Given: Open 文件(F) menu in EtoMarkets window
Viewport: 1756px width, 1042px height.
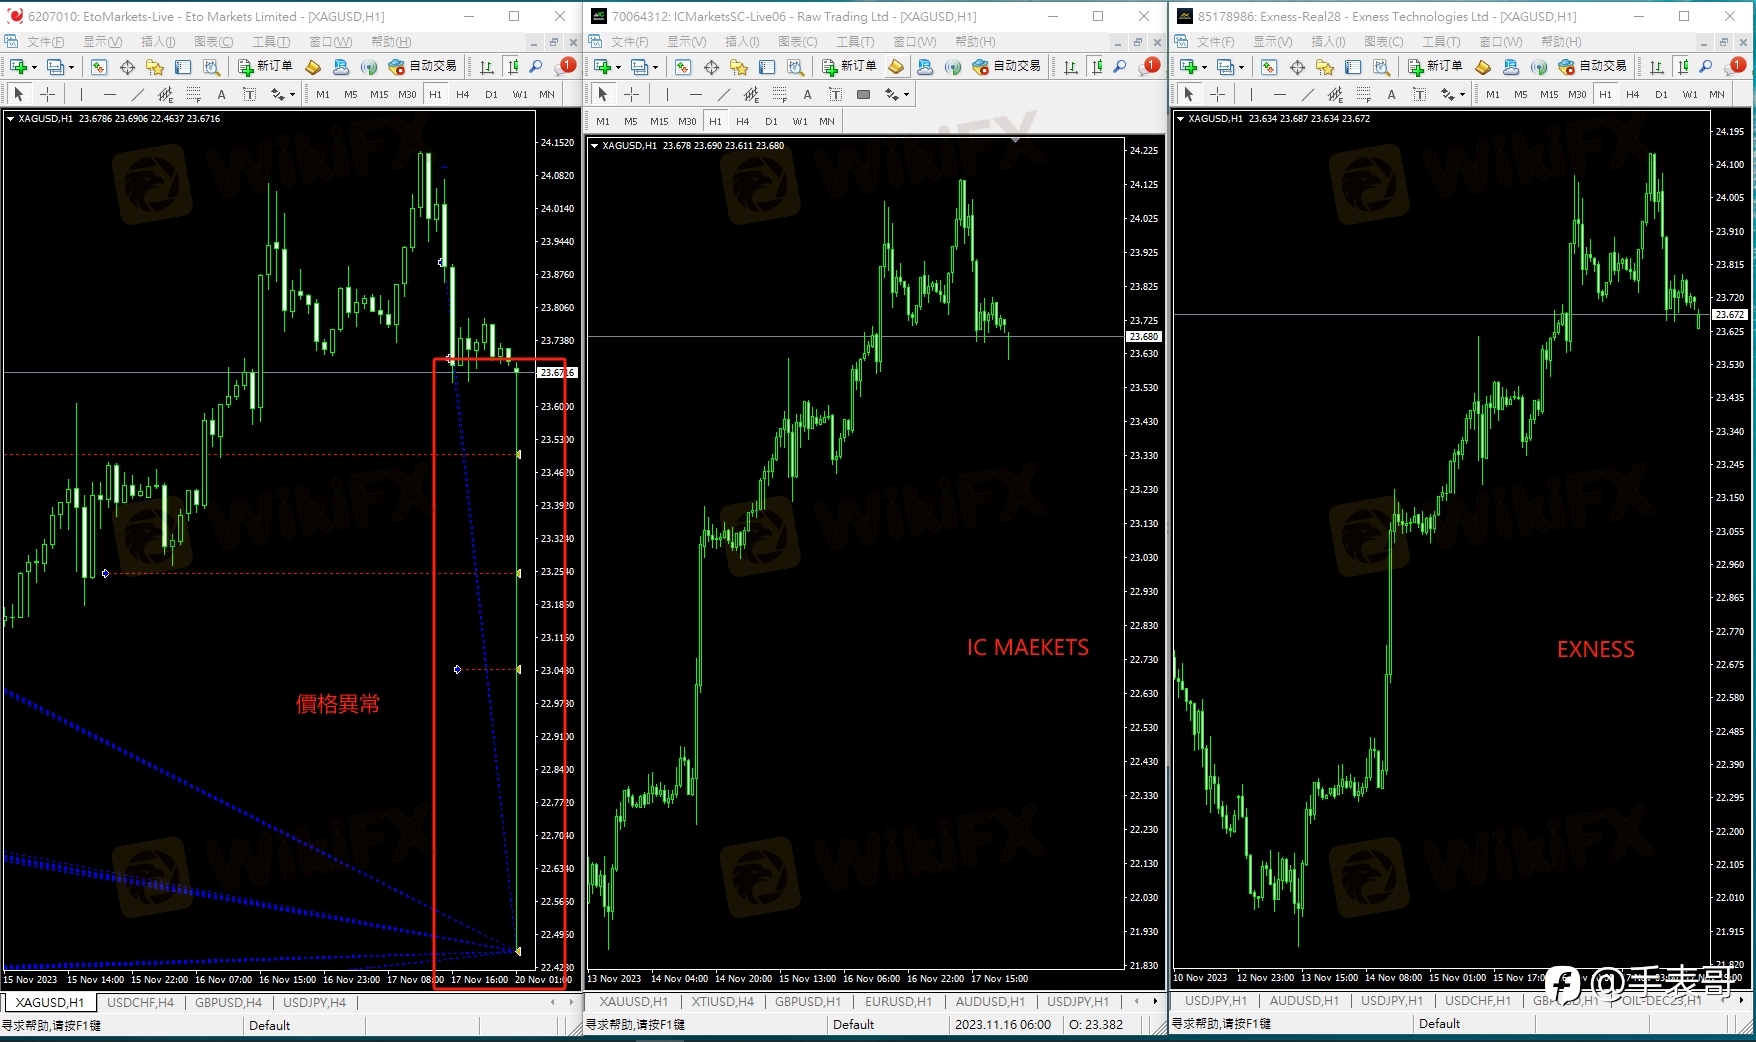Looking at the screenshot, I should (x=45, y=41).
